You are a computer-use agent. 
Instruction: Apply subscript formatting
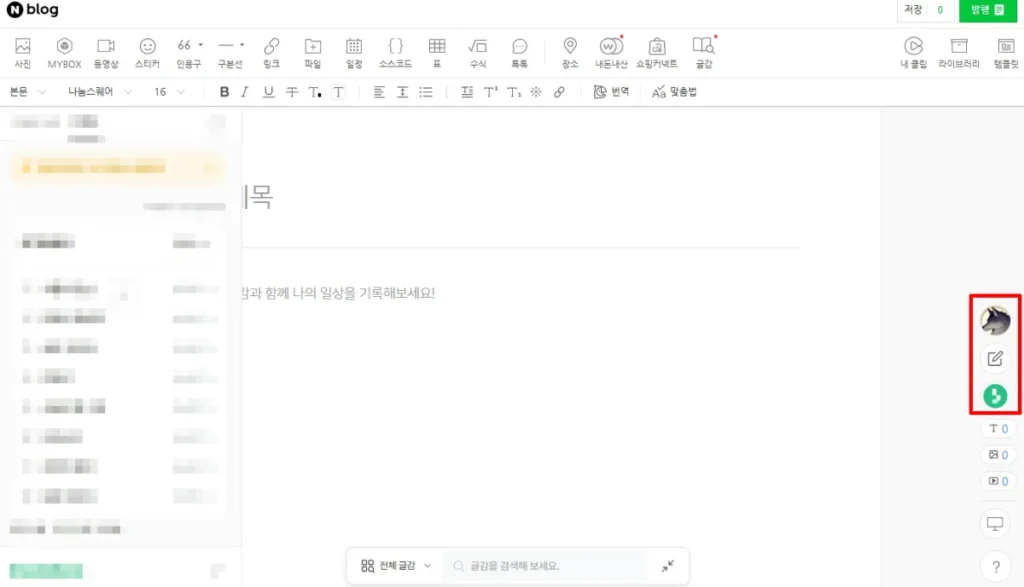(514, 92)
